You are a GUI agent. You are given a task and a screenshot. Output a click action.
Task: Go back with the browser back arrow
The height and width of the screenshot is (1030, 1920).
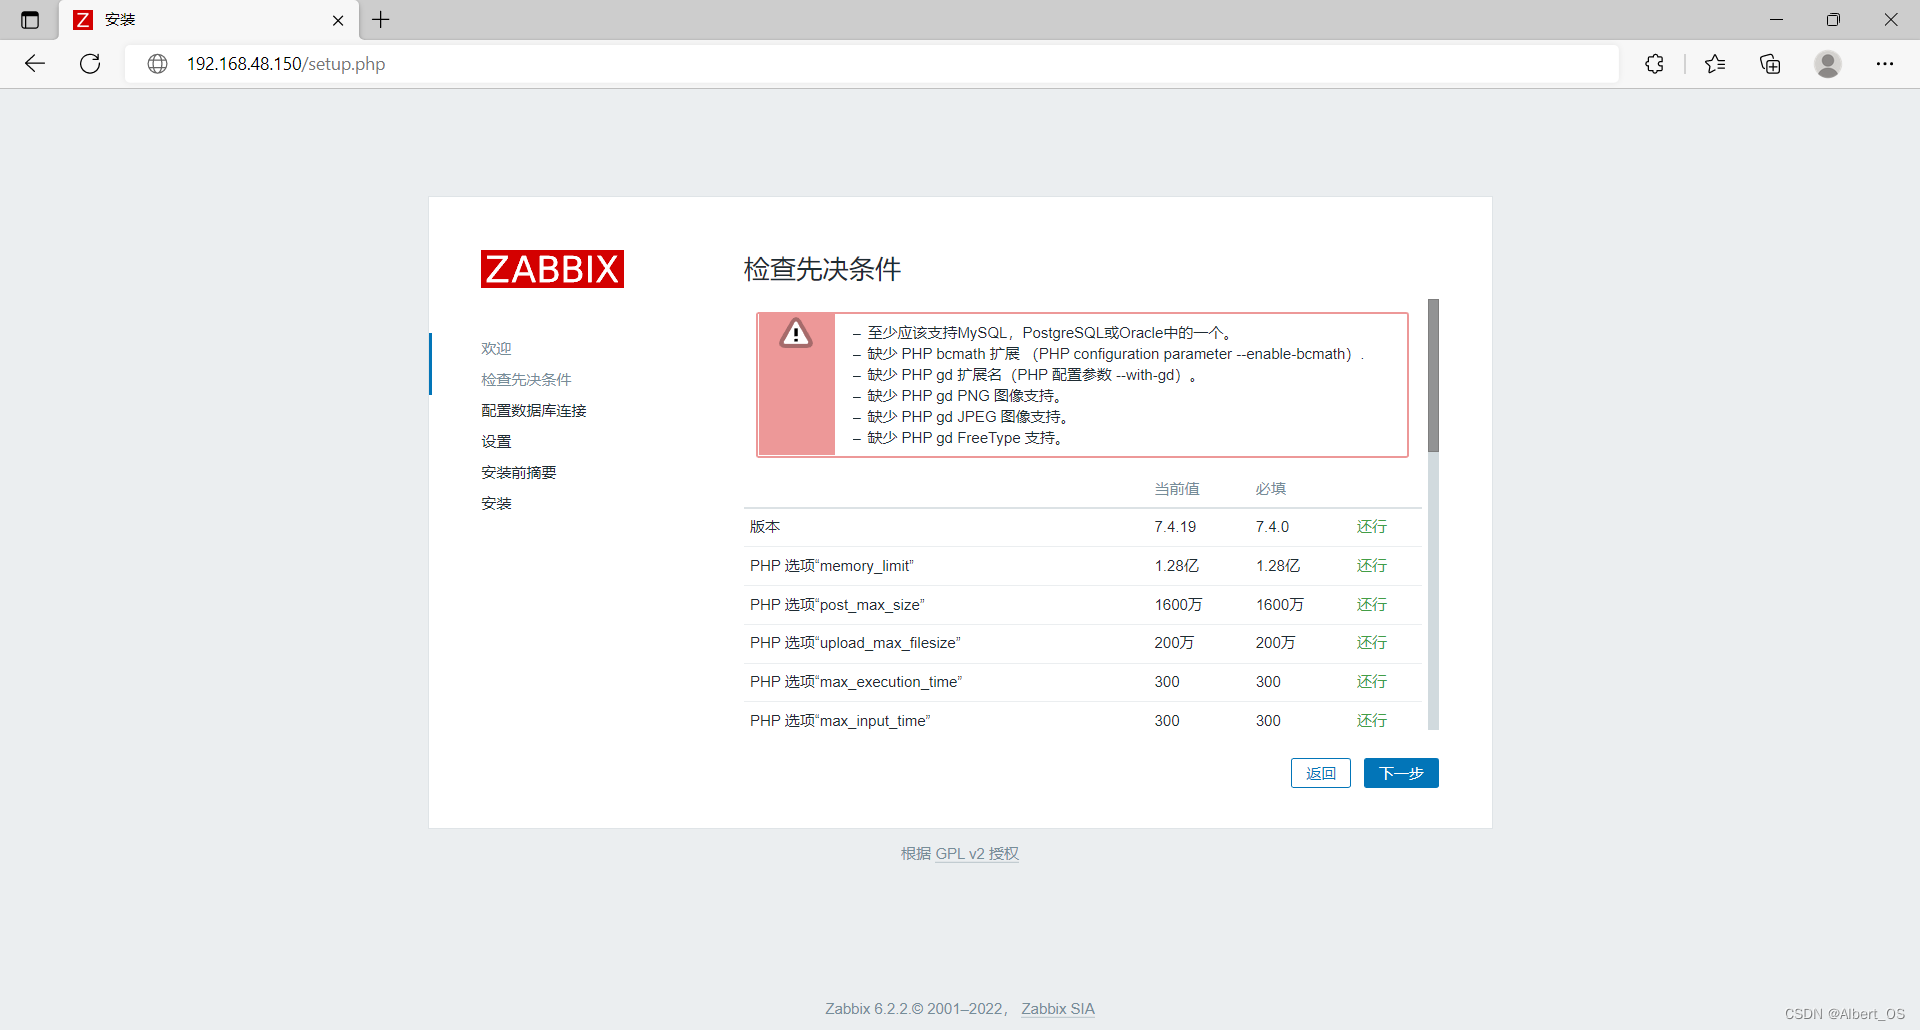click(35, 64)
